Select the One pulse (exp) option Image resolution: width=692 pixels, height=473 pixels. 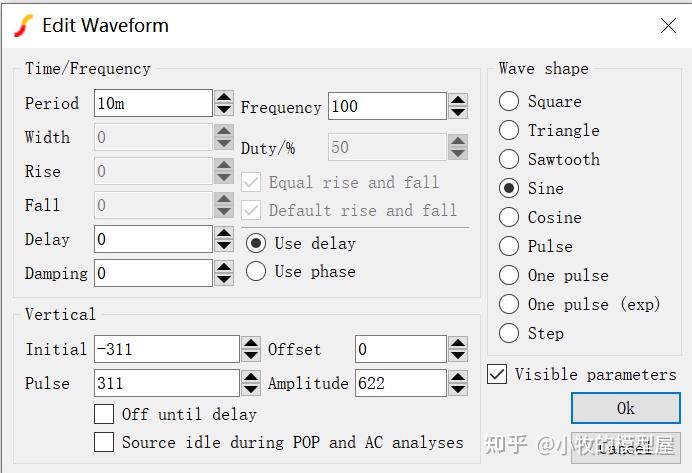point(509,304)
